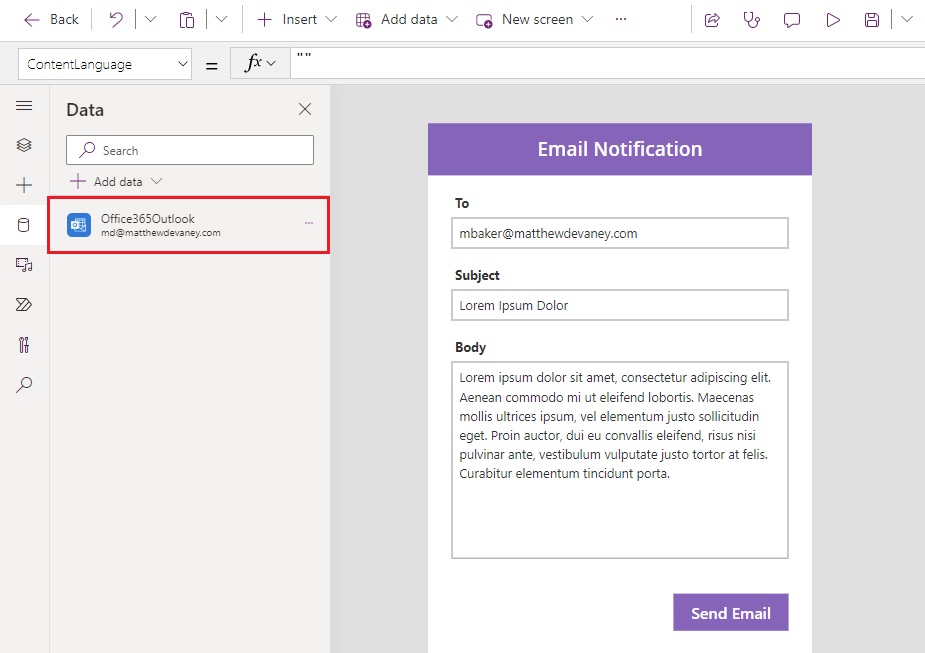925x653 pixels.
Task: Preview the app with Play
Action: point(832,19)
